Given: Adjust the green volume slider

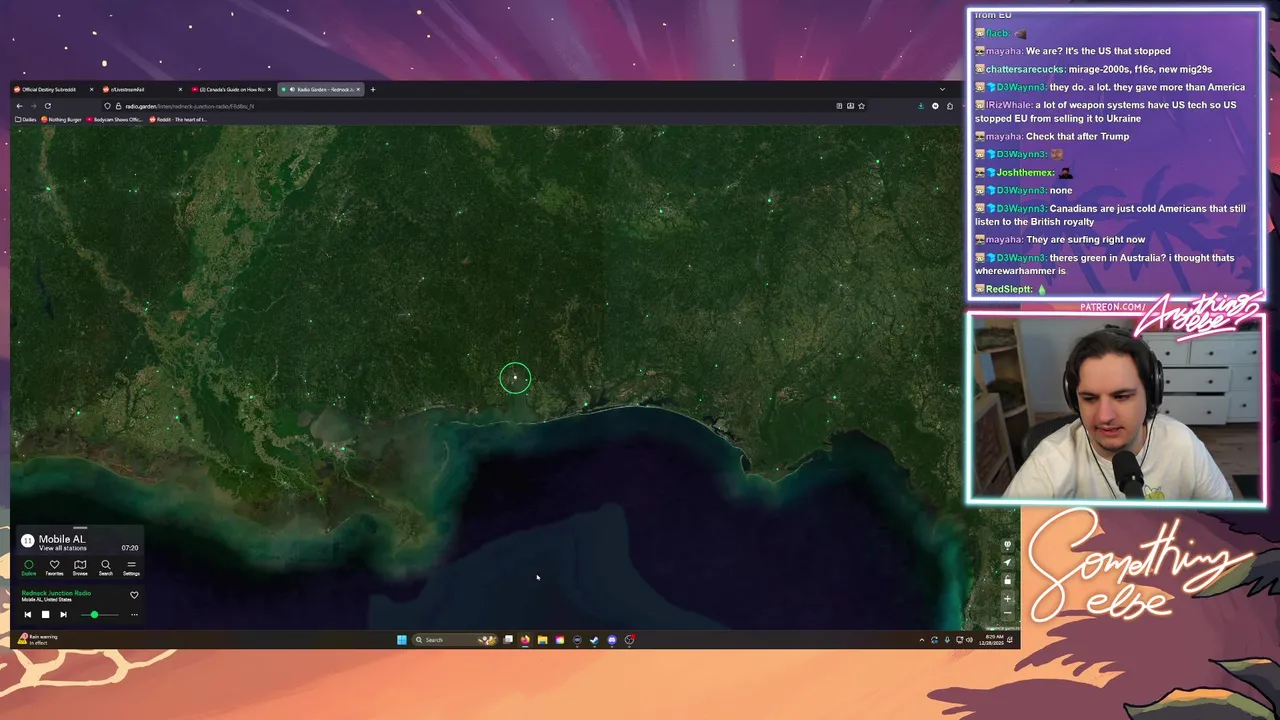Looking at the screenshot, I should click(94, 615).
